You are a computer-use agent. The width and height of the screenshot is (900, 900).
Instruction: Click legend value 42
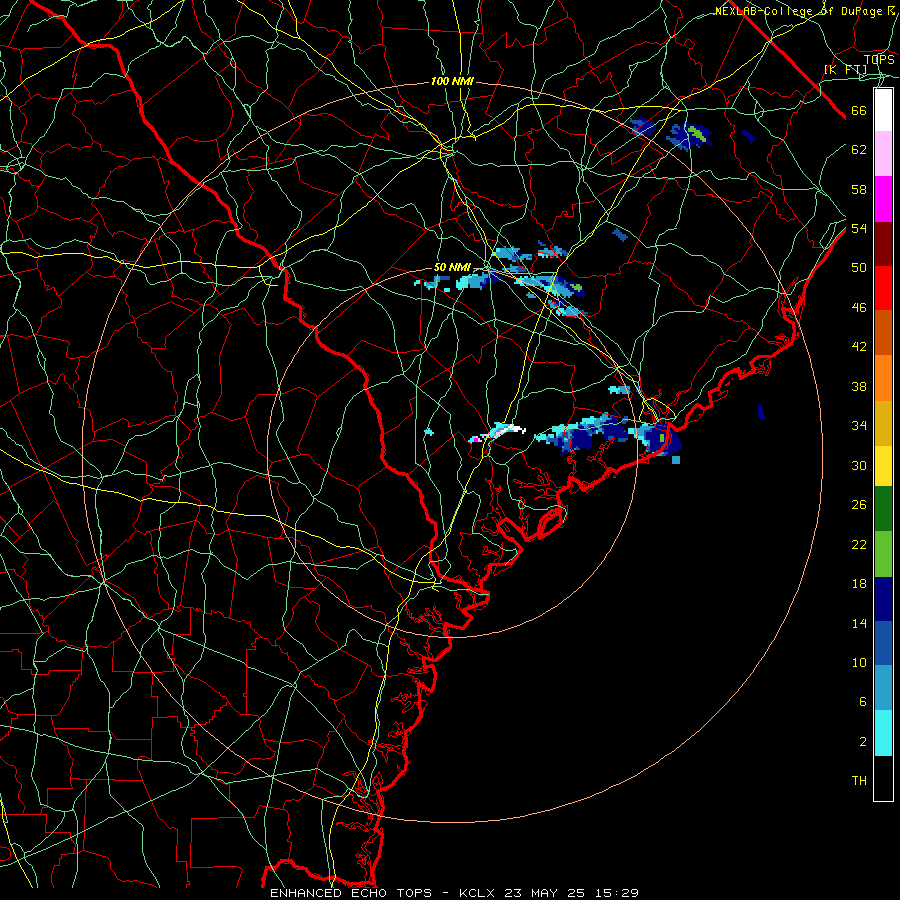(859, 347)
